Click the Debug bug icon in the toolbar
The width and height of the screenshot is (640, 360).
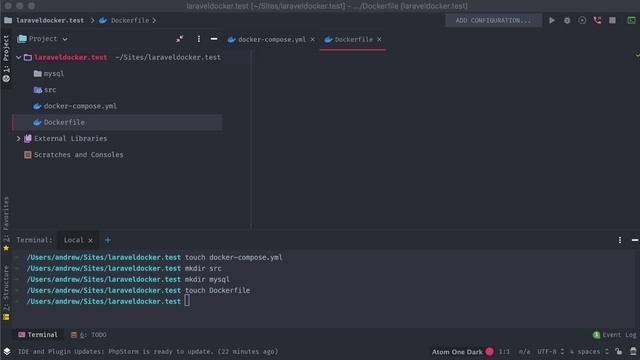click(567, 20)
